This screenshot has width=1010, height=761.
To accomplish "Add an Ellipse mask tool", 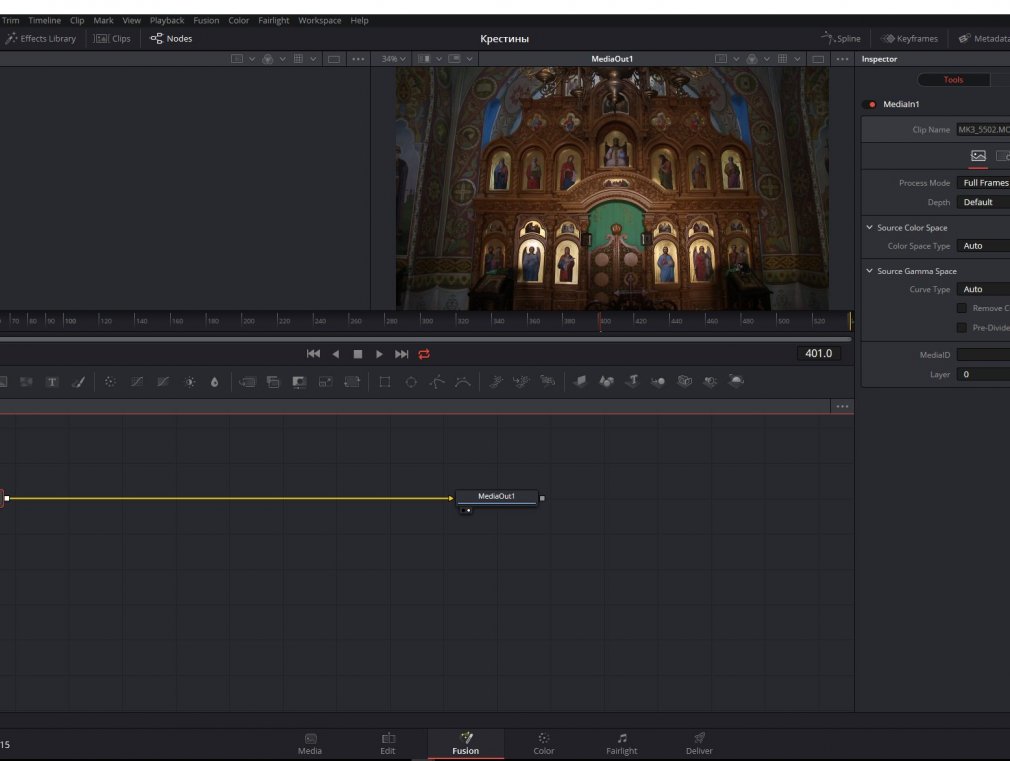I will tap(410, 382).
